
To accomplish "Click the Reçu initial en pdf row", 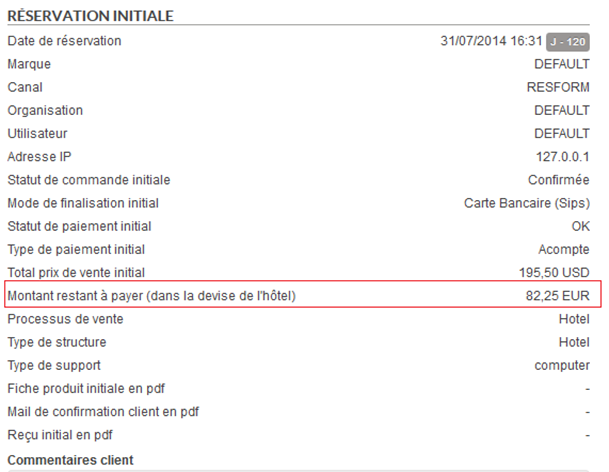I will coord(60,435).
